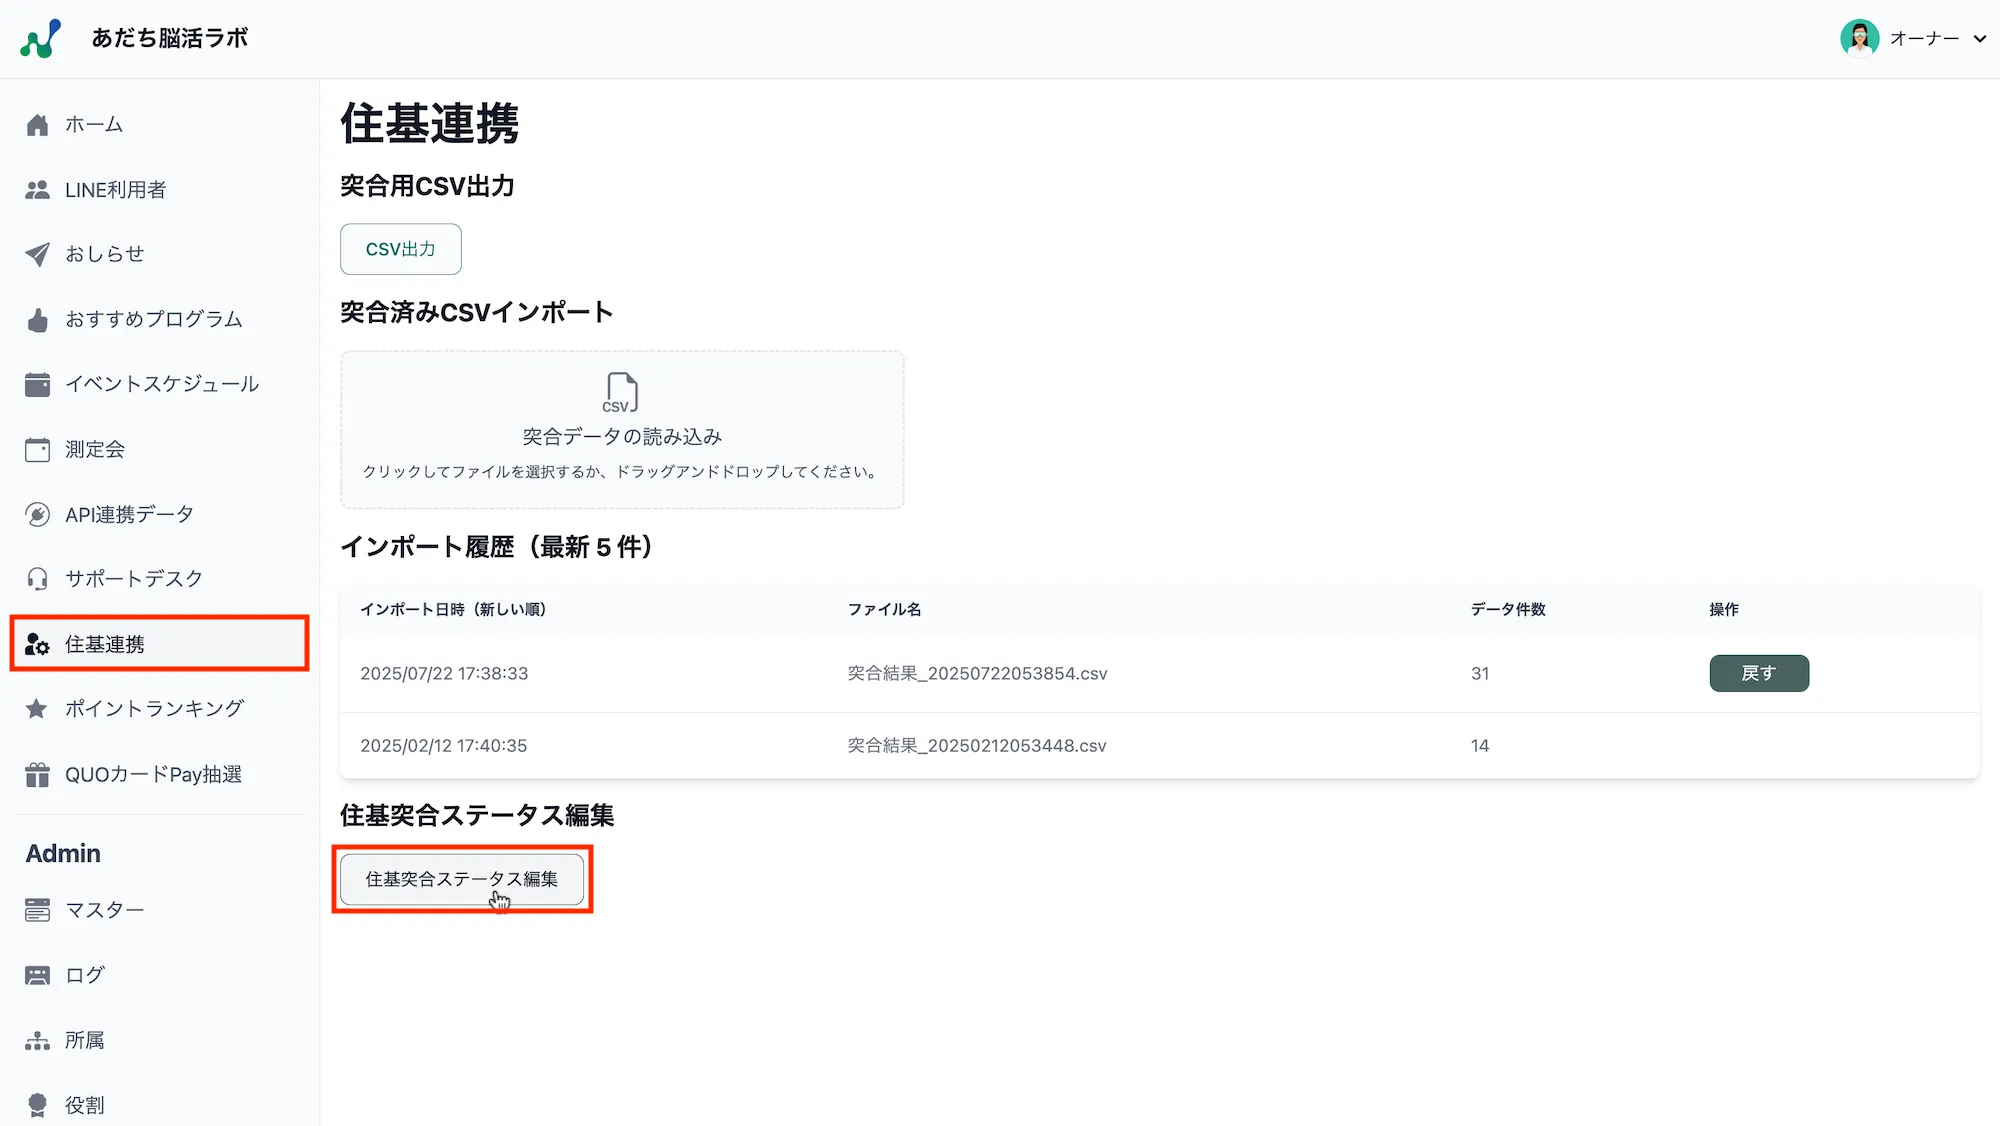This screenshot has width=2000, height=1126.
Task: Click the 住基突合ステータス編集 button
Action: pyautogui.click(x=461, y=879)
